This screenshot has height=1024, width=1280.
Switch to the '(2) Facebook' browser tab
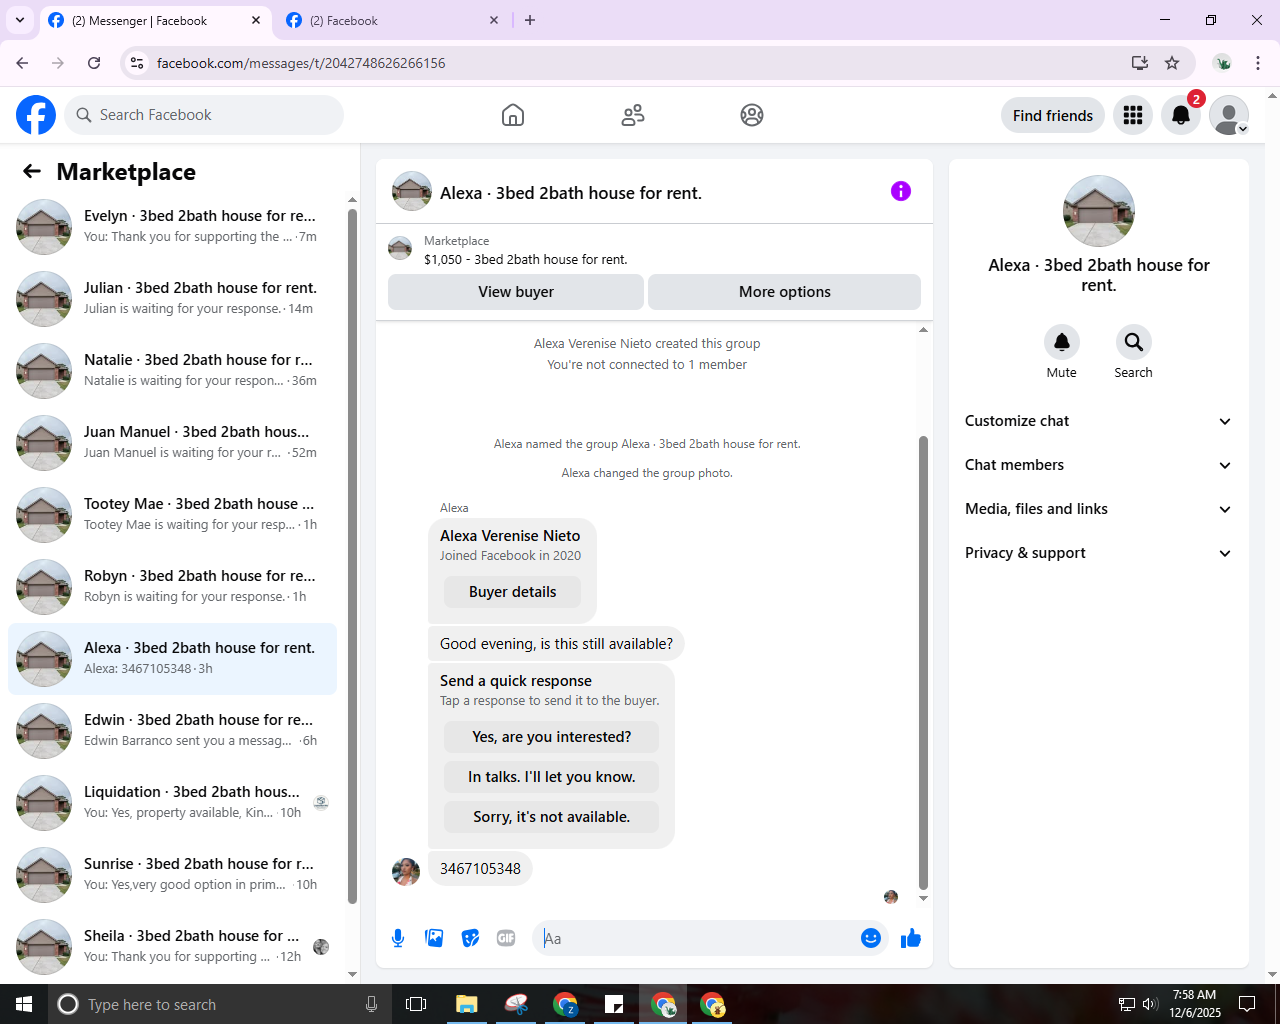[392, 20]
